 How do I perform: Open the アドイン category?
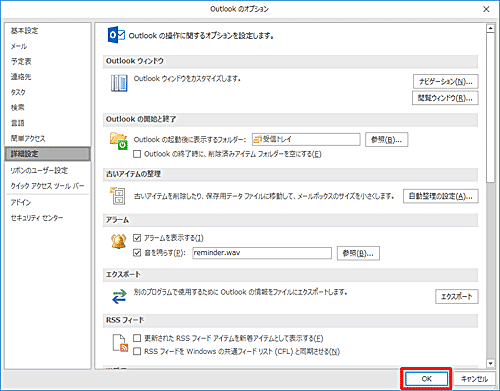click(21, 202)
